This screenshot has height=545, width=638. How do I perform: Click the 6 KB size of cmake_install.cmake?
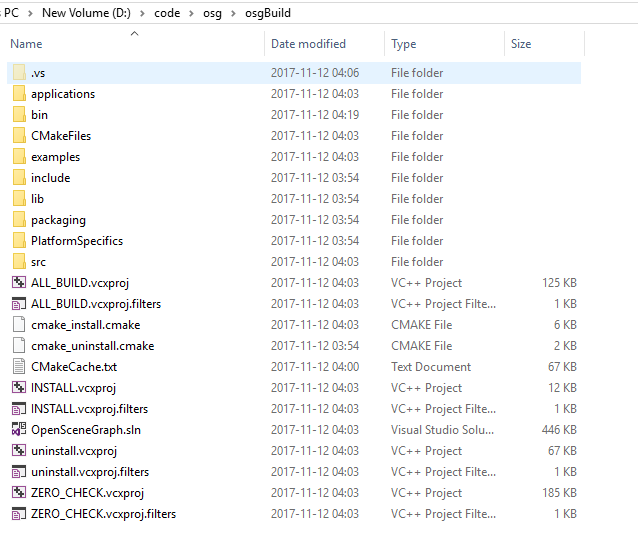coord(565,325)
